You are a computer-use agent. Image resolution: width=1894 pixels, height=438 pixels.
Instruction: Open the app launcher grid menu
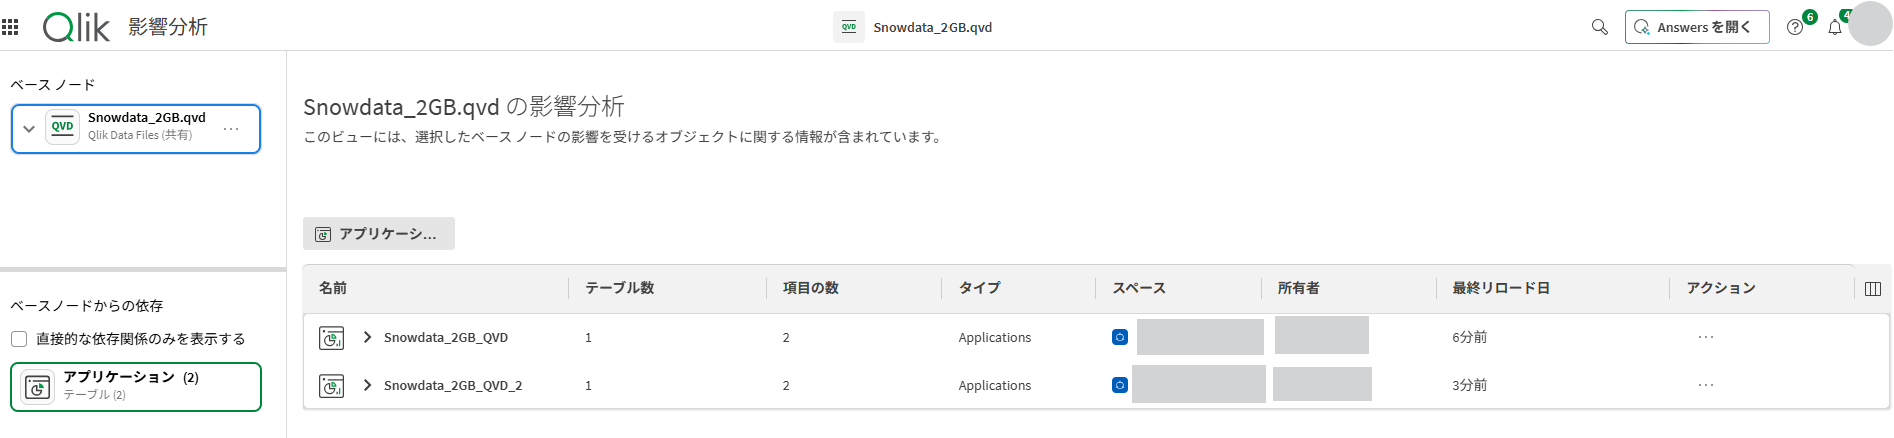point(11,27)
